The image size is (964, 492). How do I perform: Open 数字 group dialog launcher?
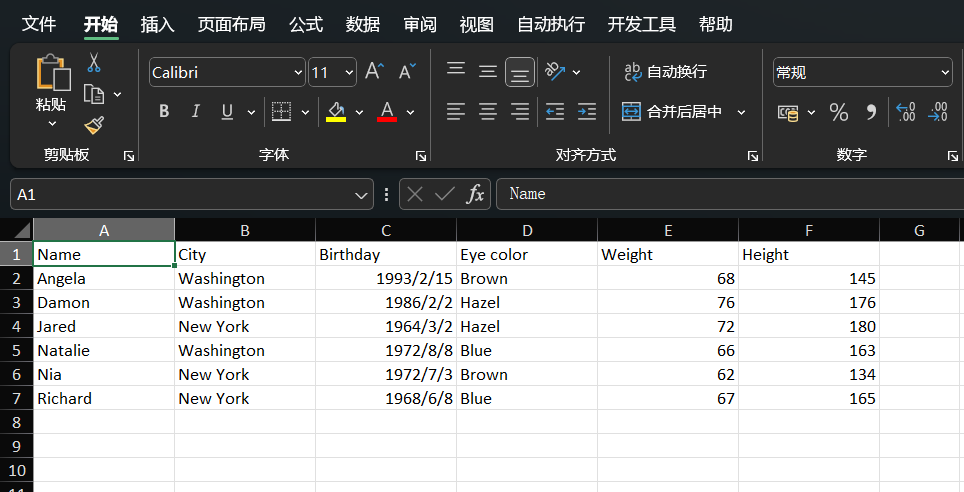pyautogui.click(x=952, y=156)
